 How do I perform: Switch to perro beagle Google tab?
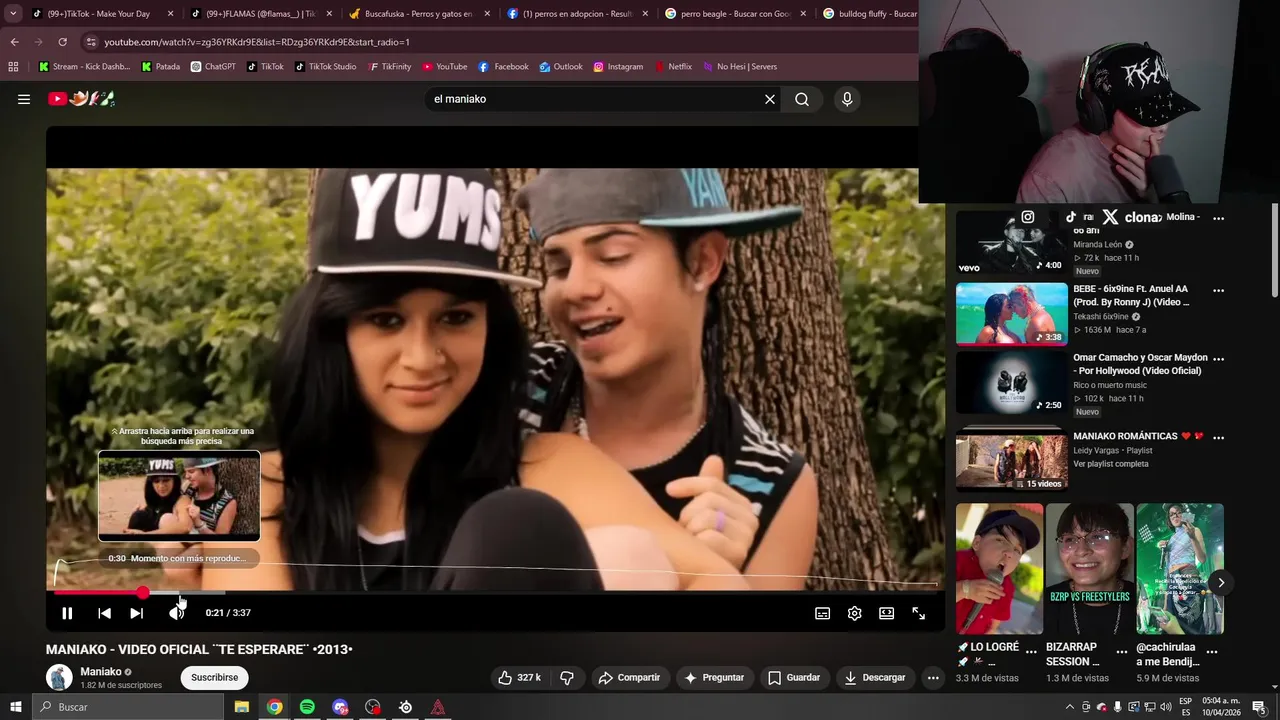point(735,14)
